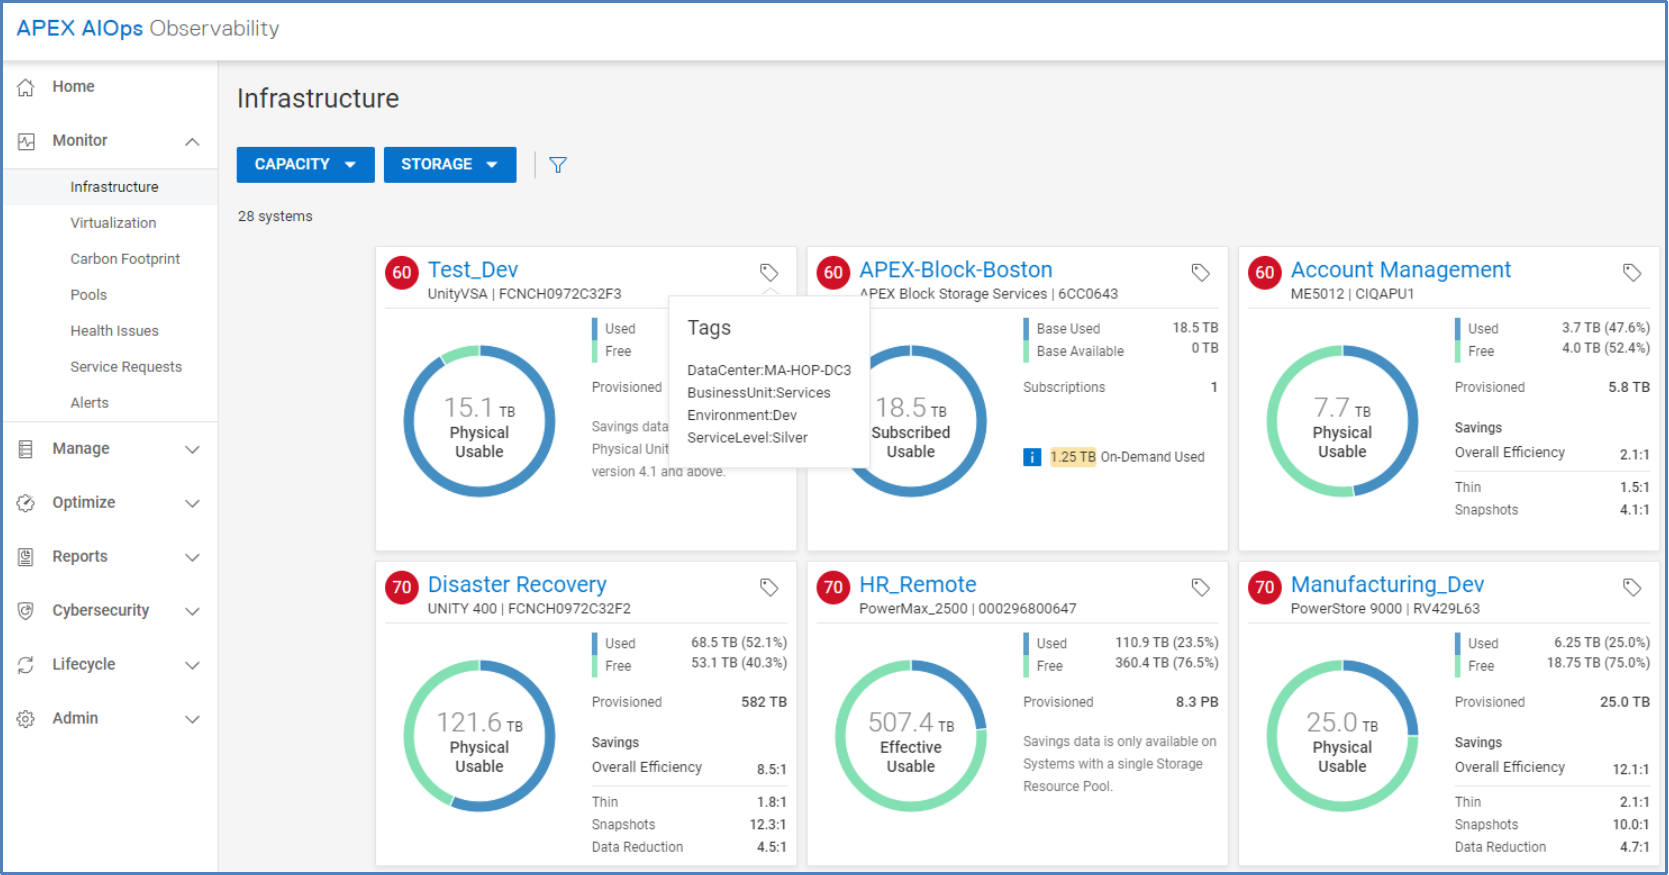The width and height of the screenshot is (1669, 875).
Task: Click health score 70 badge on Manufacturing_Dev
Action: 1265,587
